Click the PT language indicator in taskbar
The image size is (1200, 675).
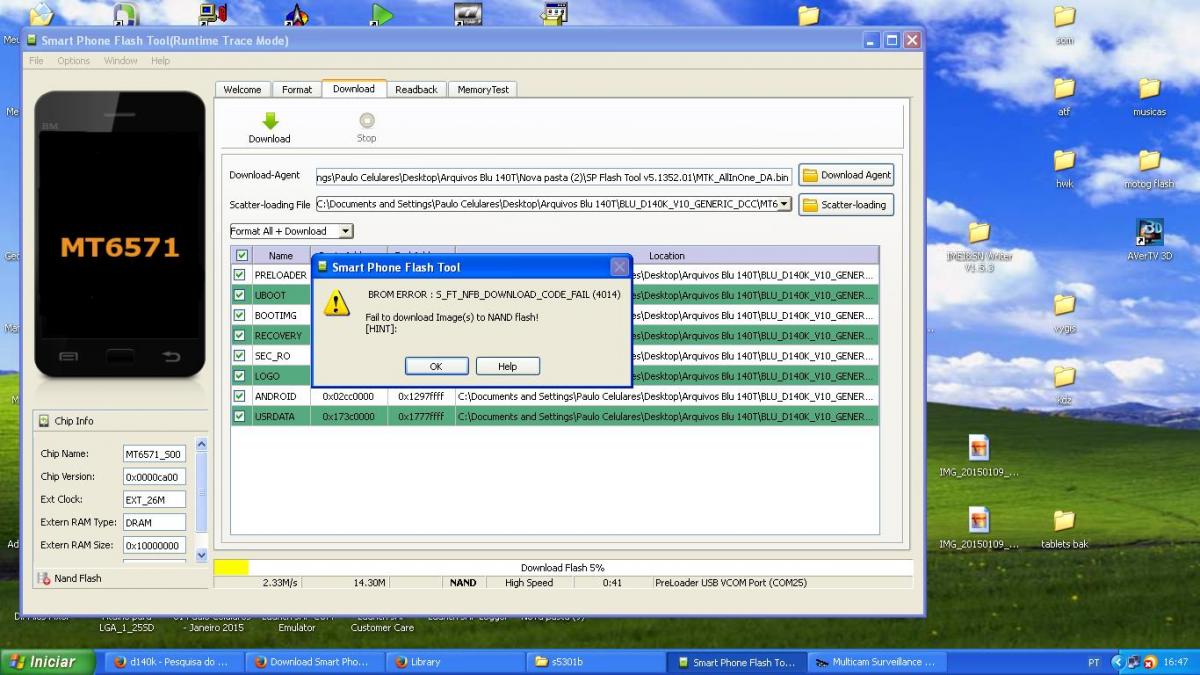point(1093,662)
